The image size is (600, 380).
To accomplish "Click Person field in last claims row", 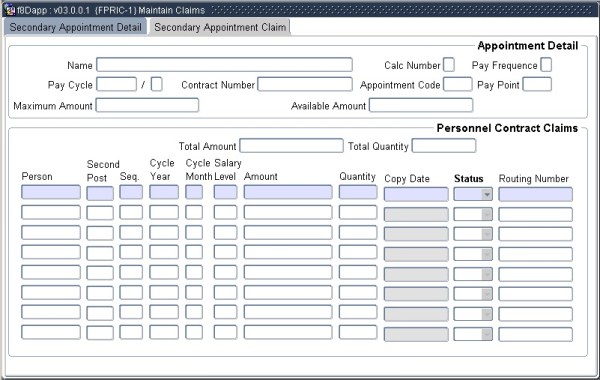I will pos(51,332).
